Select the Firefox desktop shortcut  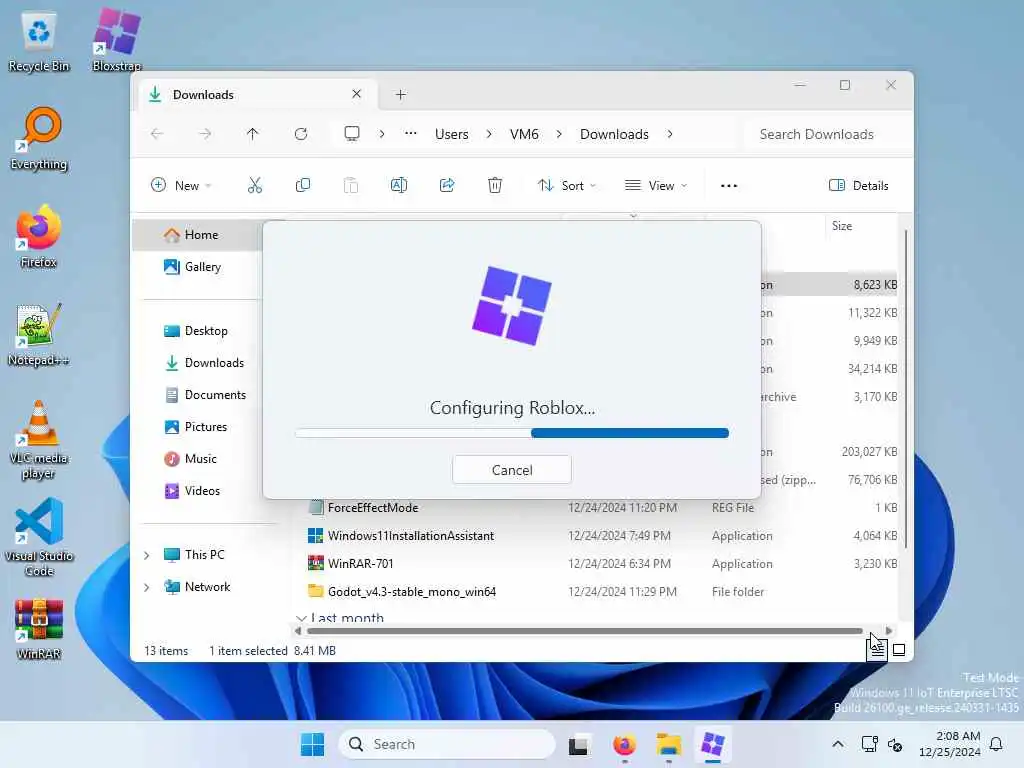coord(39,237)
